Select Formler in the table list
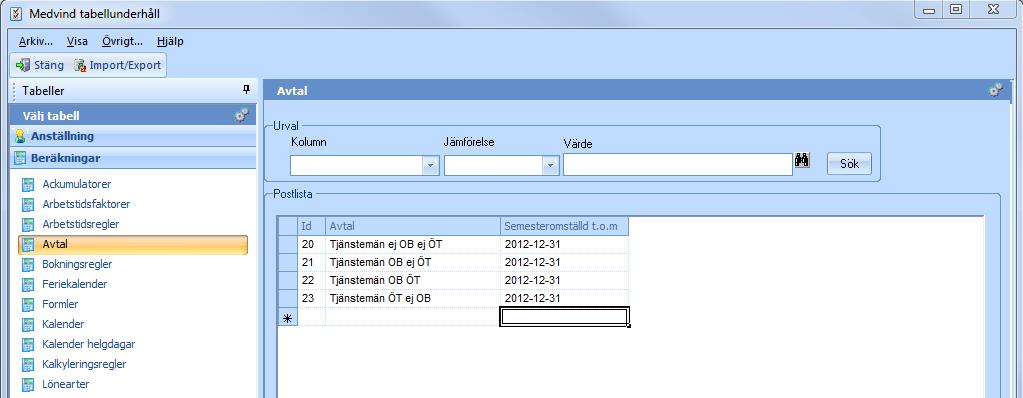The width and height of the screenshot is (1023, 398). coord(60,304)
